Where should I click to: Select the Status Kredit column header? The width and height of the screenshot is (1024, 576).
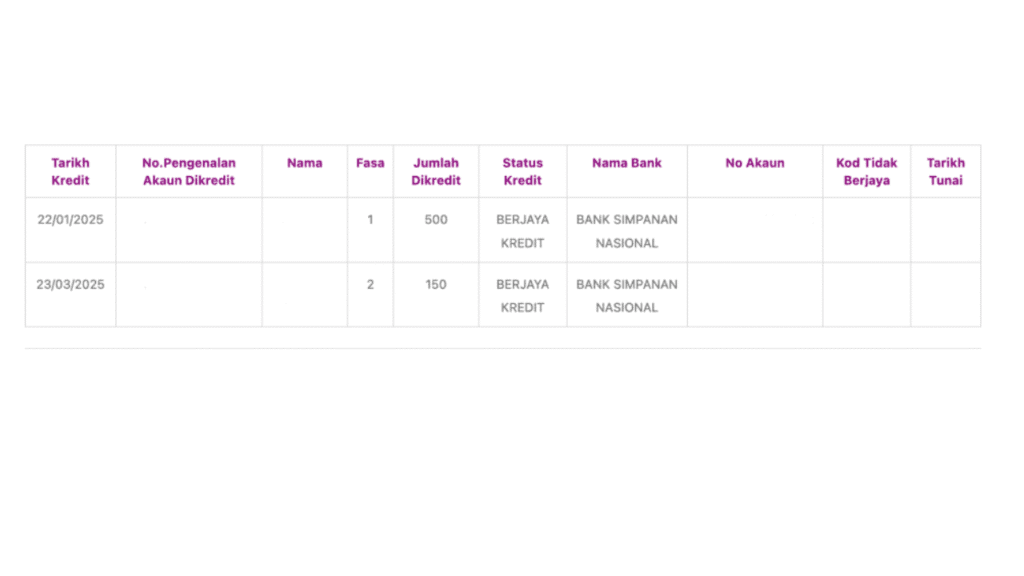522,171
